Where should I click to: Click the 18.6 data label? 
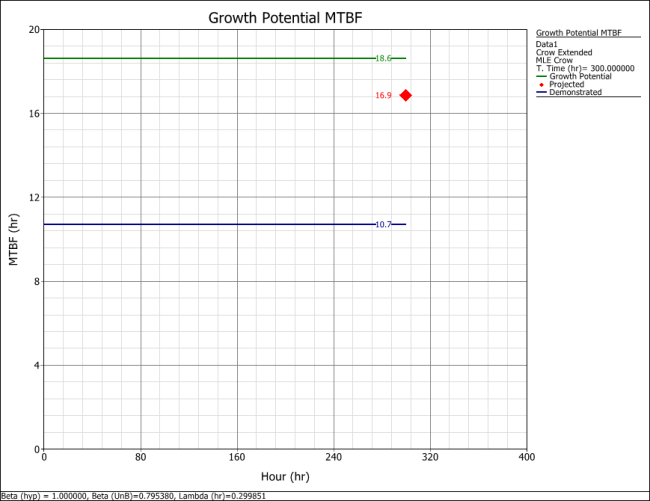(383, 59)
